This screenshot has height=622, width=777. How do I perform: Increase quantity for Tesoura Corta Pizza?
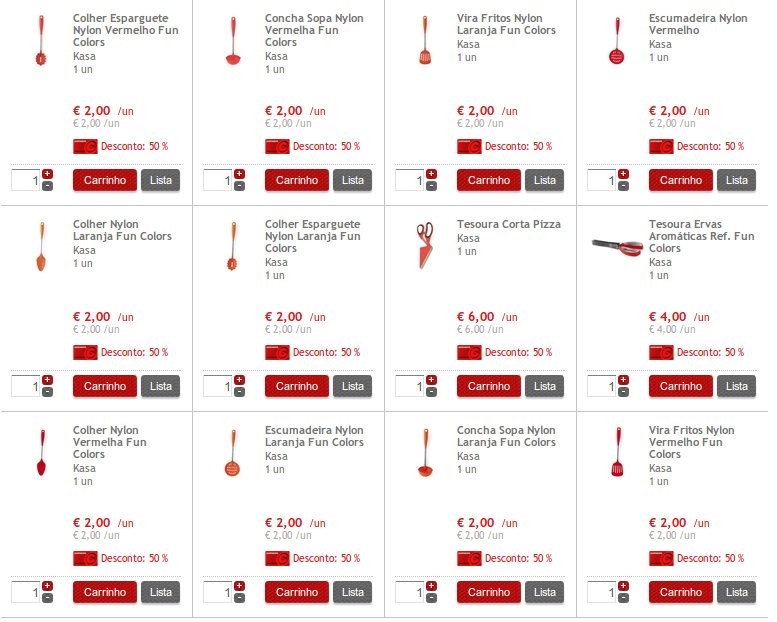(x=431, y=380)
